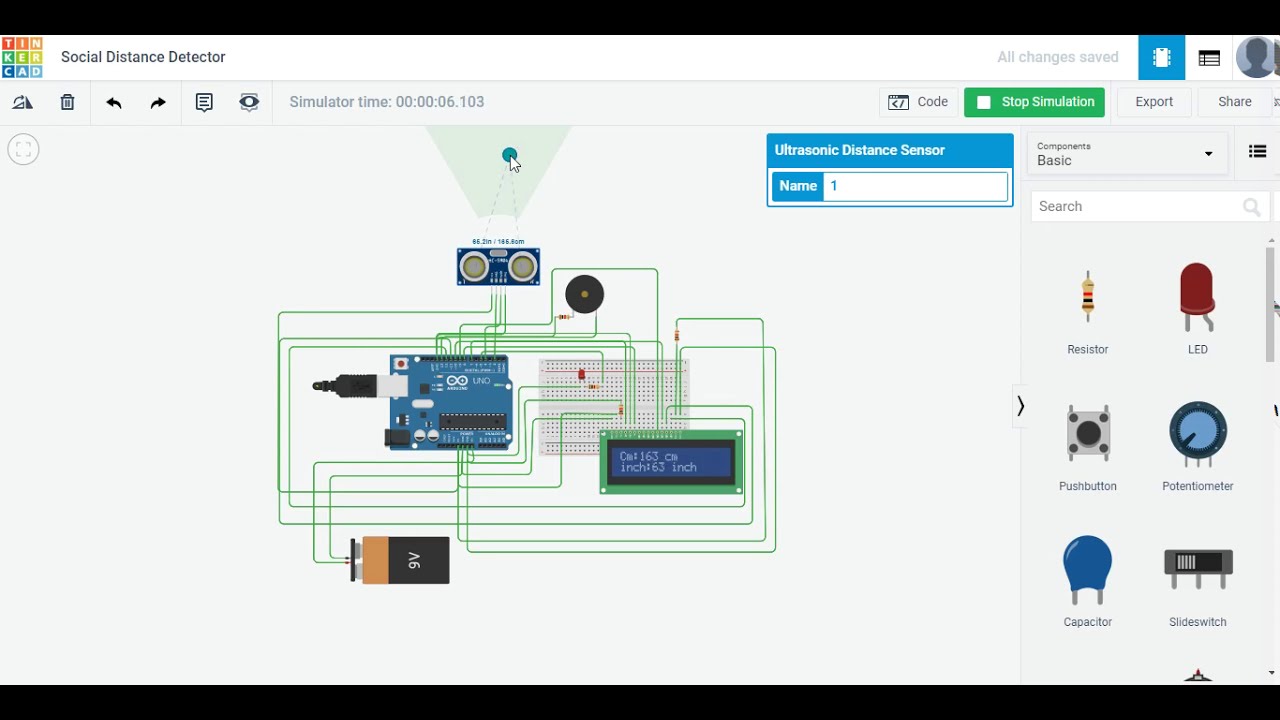1280x720 pixels.
Task: Open the Tinkercad logo home link
Action: 22,57
